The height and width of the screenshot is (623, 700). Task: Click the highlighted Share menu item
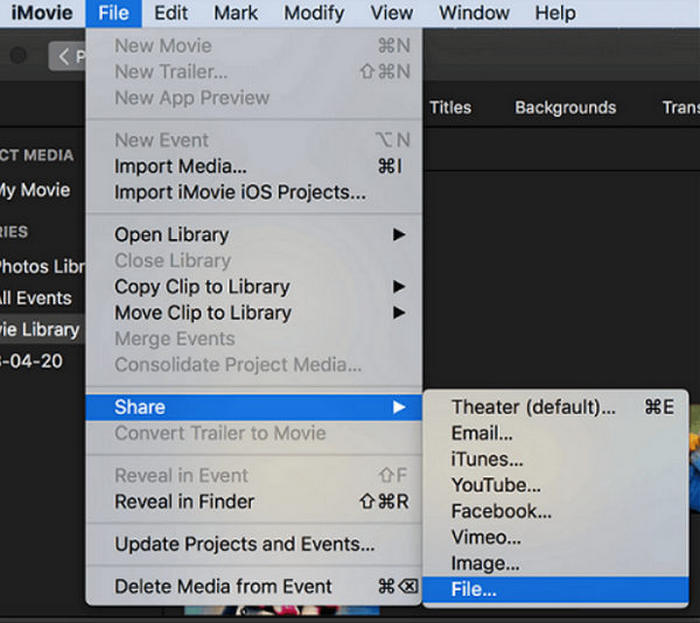[254, 407]
